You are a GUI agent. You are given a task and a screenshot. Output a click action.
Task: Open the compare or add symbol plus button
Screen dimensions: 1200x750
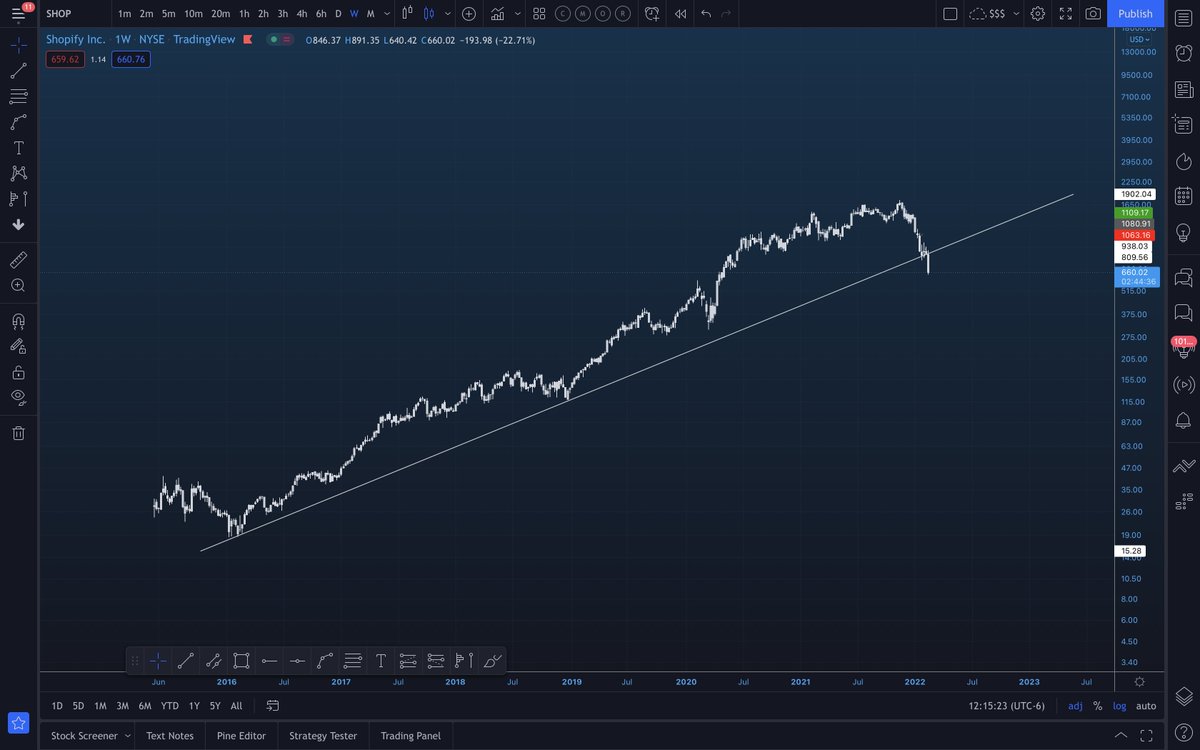(468, 14)
